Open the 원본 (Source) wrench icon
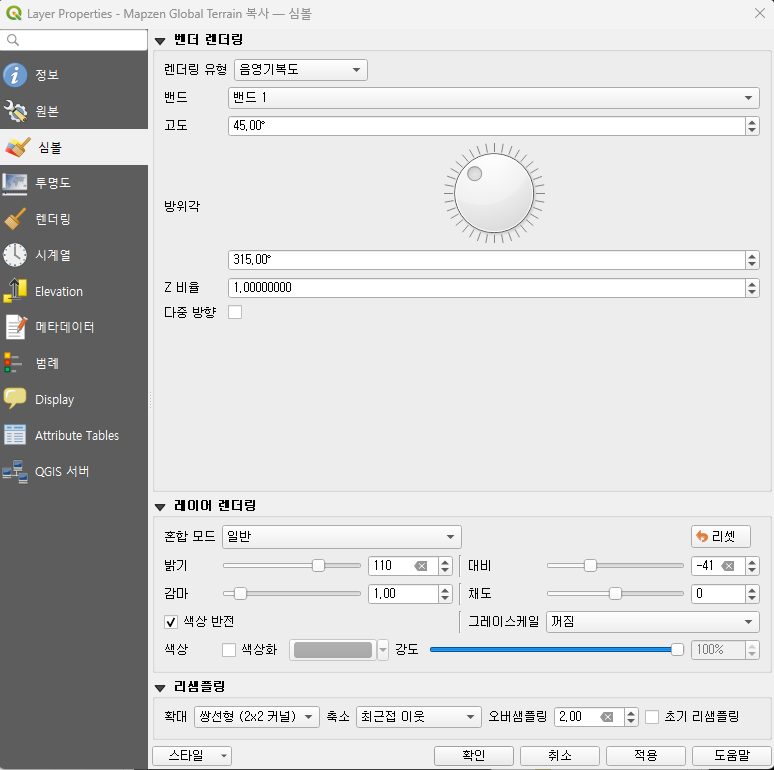The height and width of the screenshot is (770, 774). tap(15, 111)
